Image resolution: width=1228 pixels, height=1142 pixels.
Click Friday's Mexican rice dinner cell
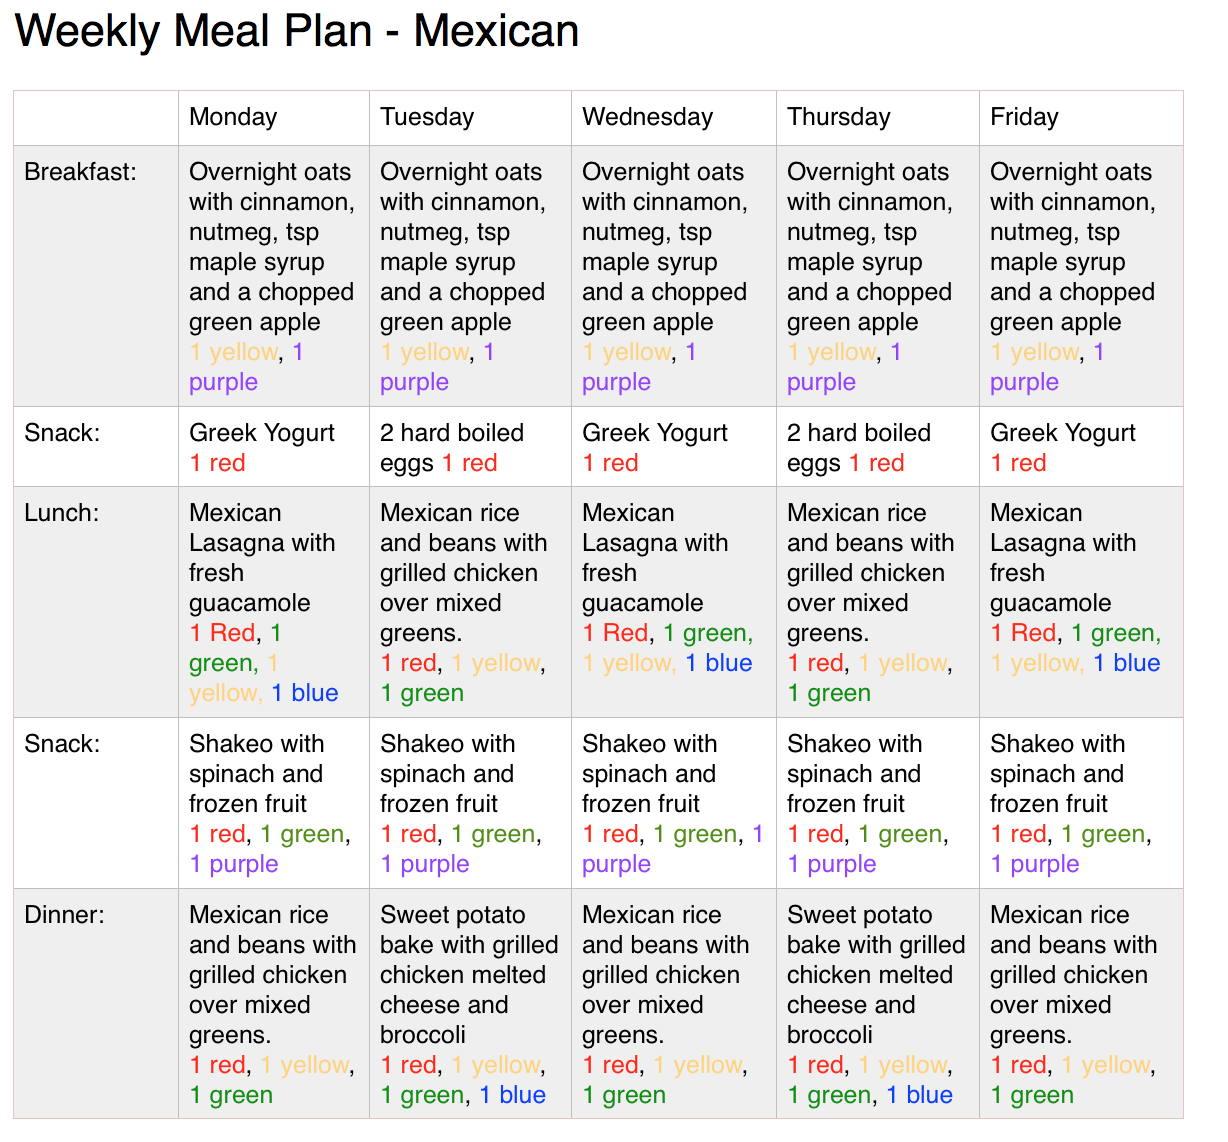[1081, 1003]
